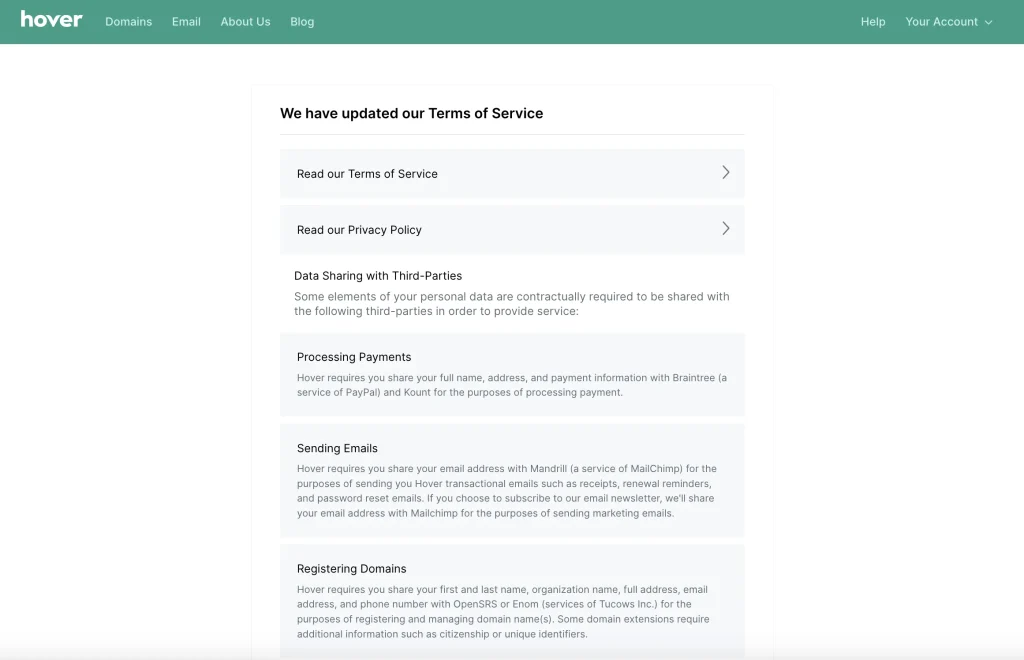Viewport: 1024px width, 660px height.
Task: Click the Sending Emails card title
Action: [x=337, y=448]
